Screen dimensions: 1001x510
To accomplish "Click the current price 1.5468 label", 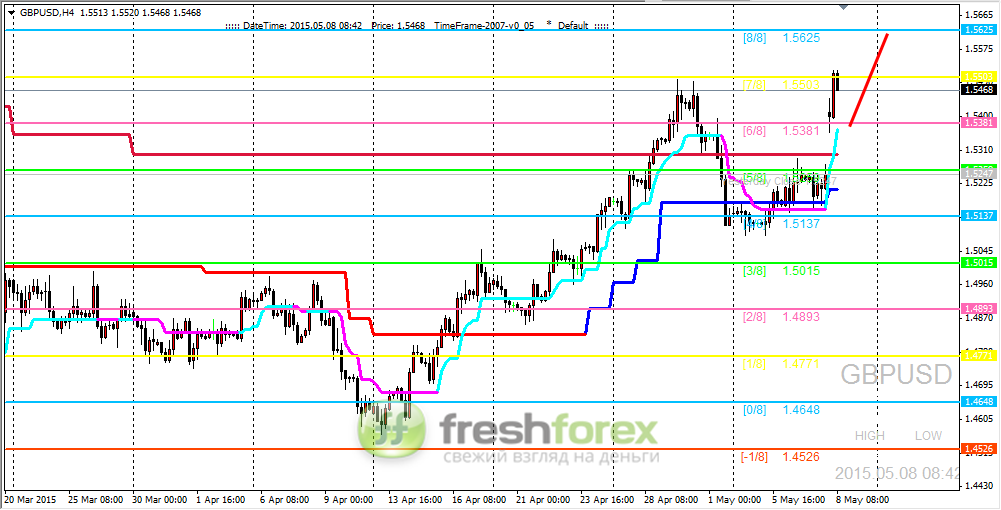I will (x=980, y=90).
